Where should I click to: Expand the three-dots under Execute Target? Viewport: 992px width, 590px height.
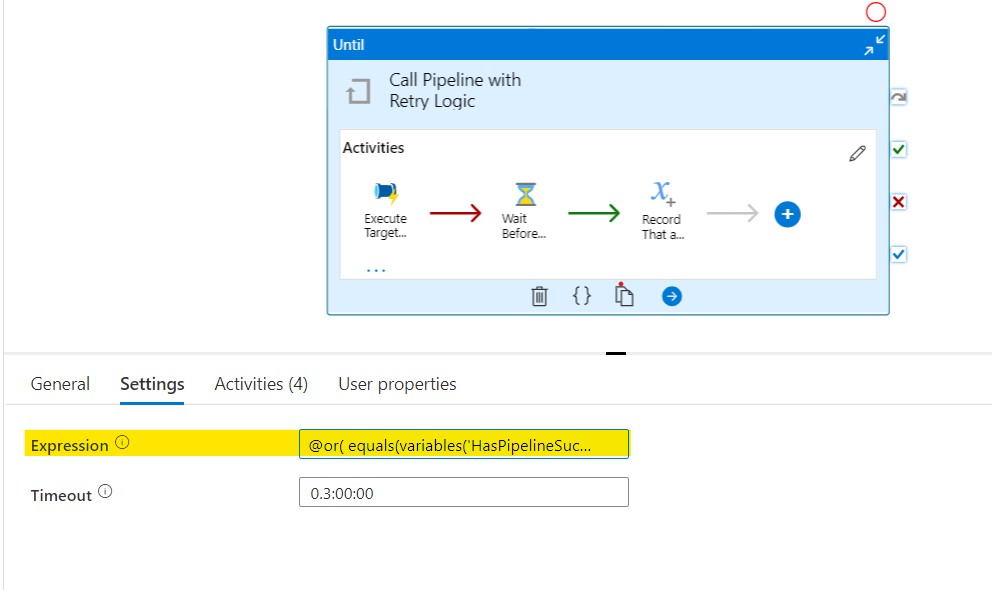coord(376,271)
